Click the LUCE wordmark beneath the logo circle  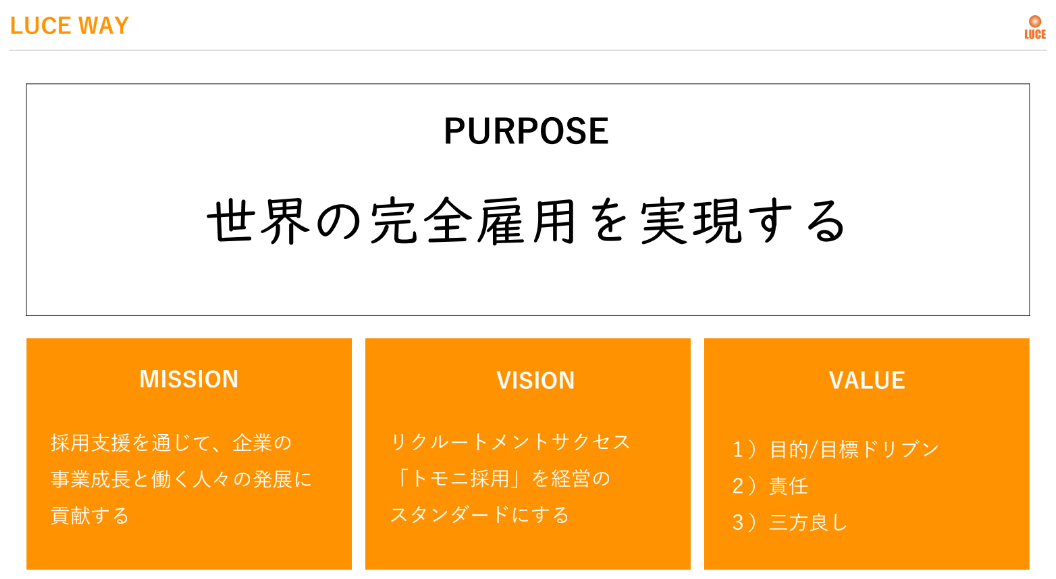1035,35
